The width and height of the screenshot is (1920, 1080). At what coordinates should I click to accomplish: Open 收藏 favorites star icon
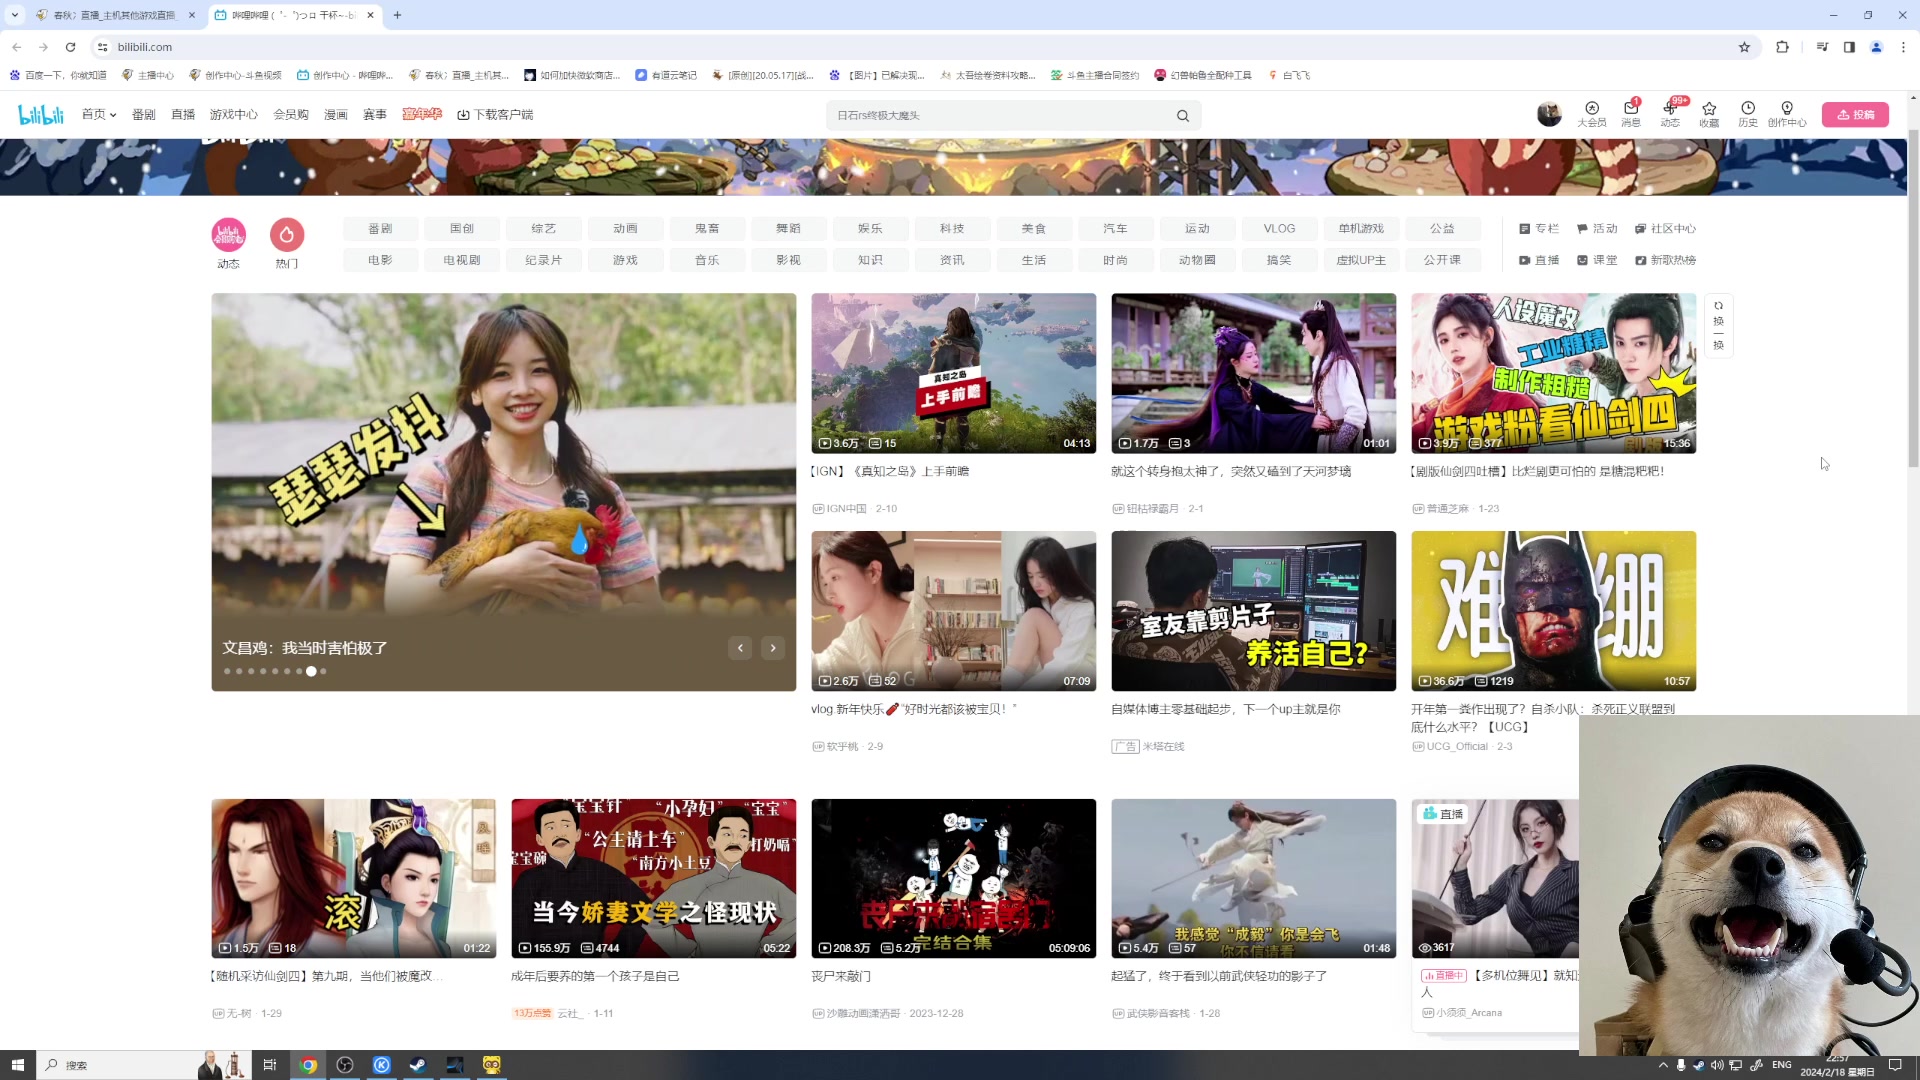coord(1709,114)
